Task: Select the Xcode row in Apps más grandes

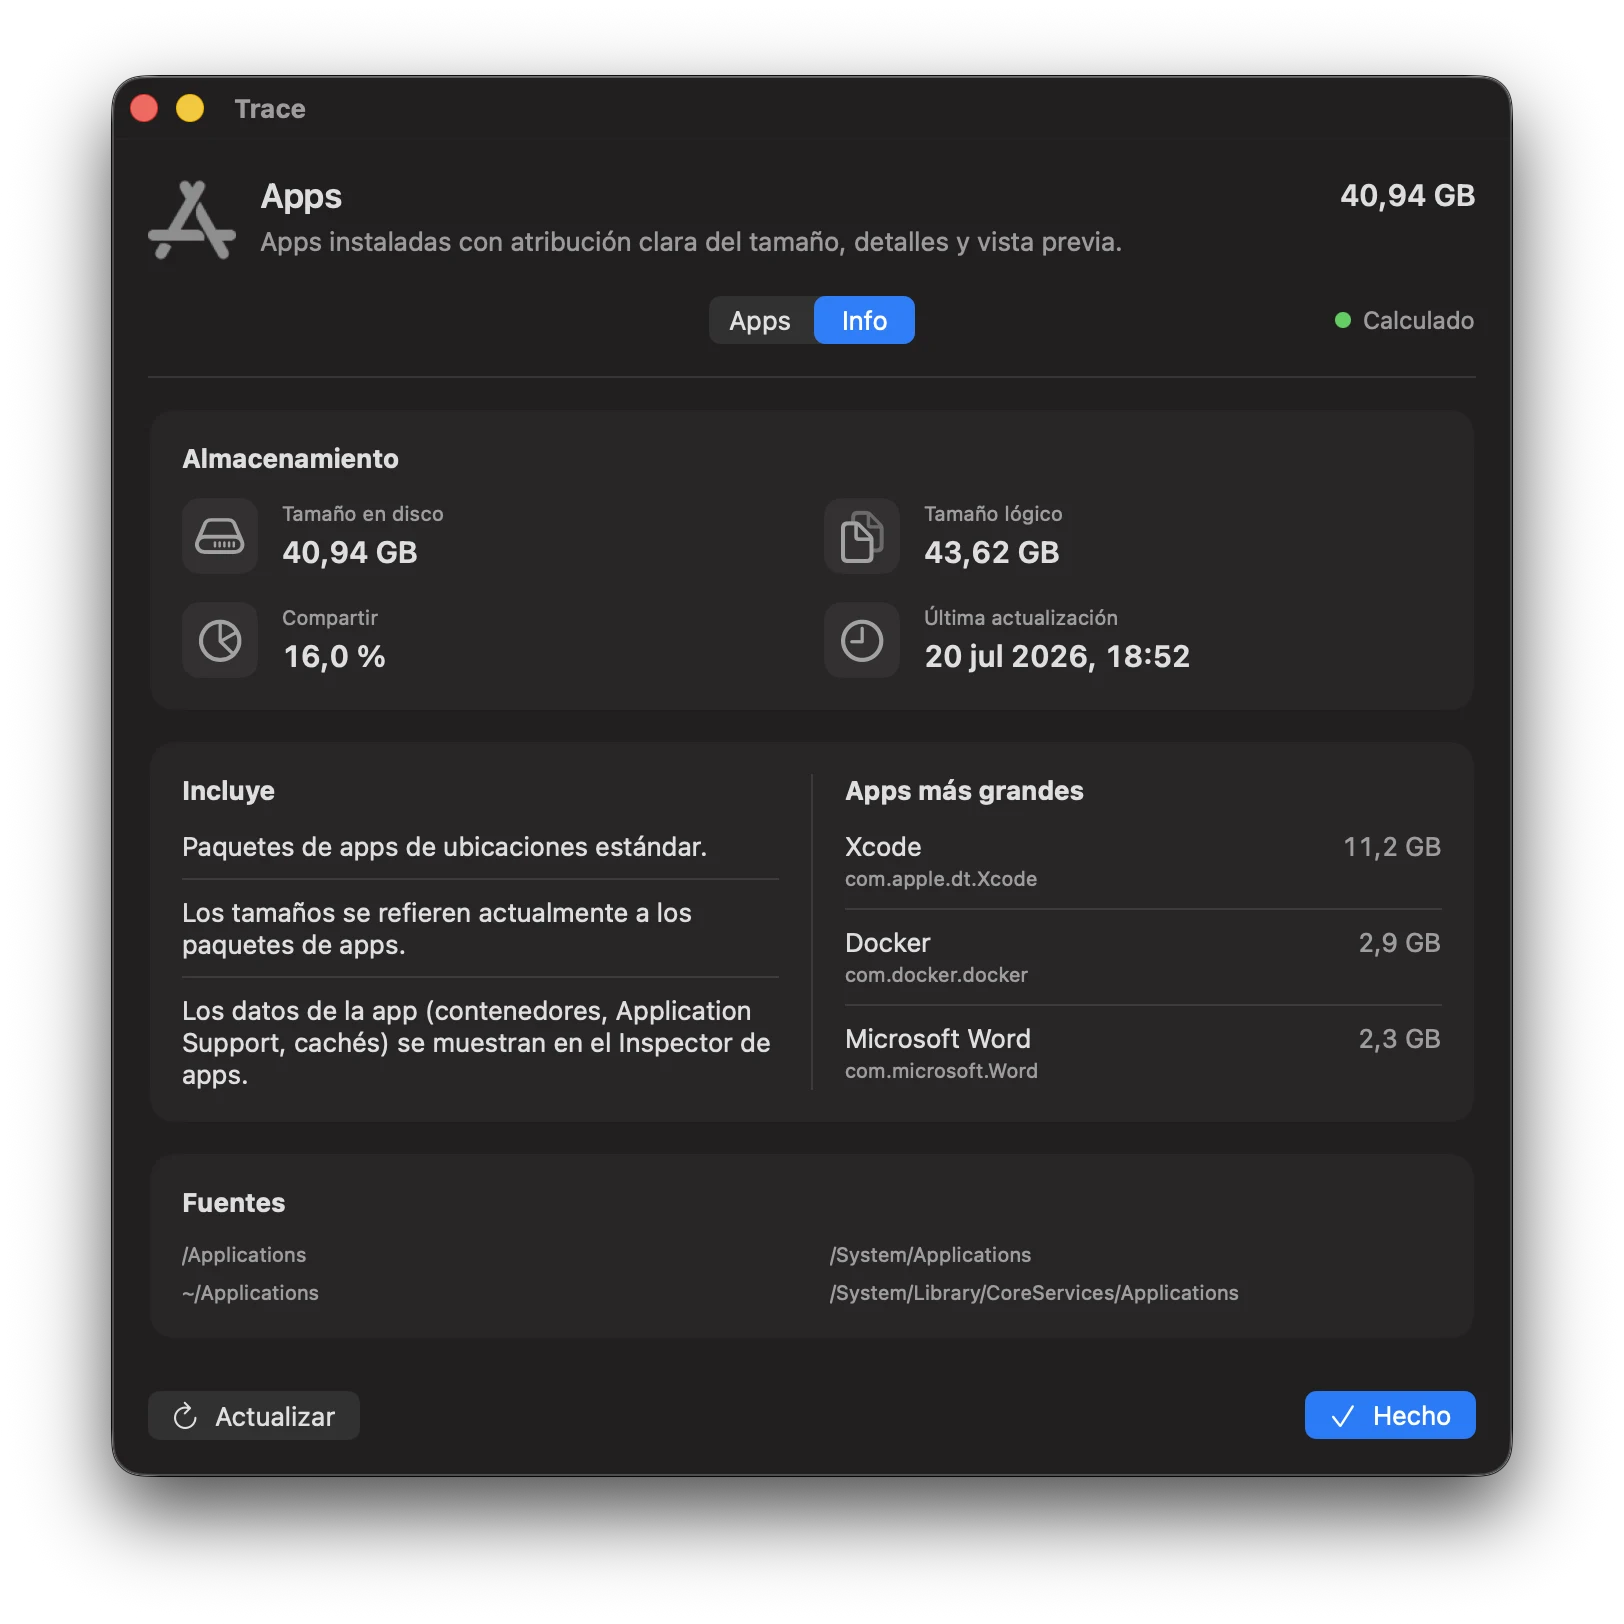Action: [x=1143, y=861]
